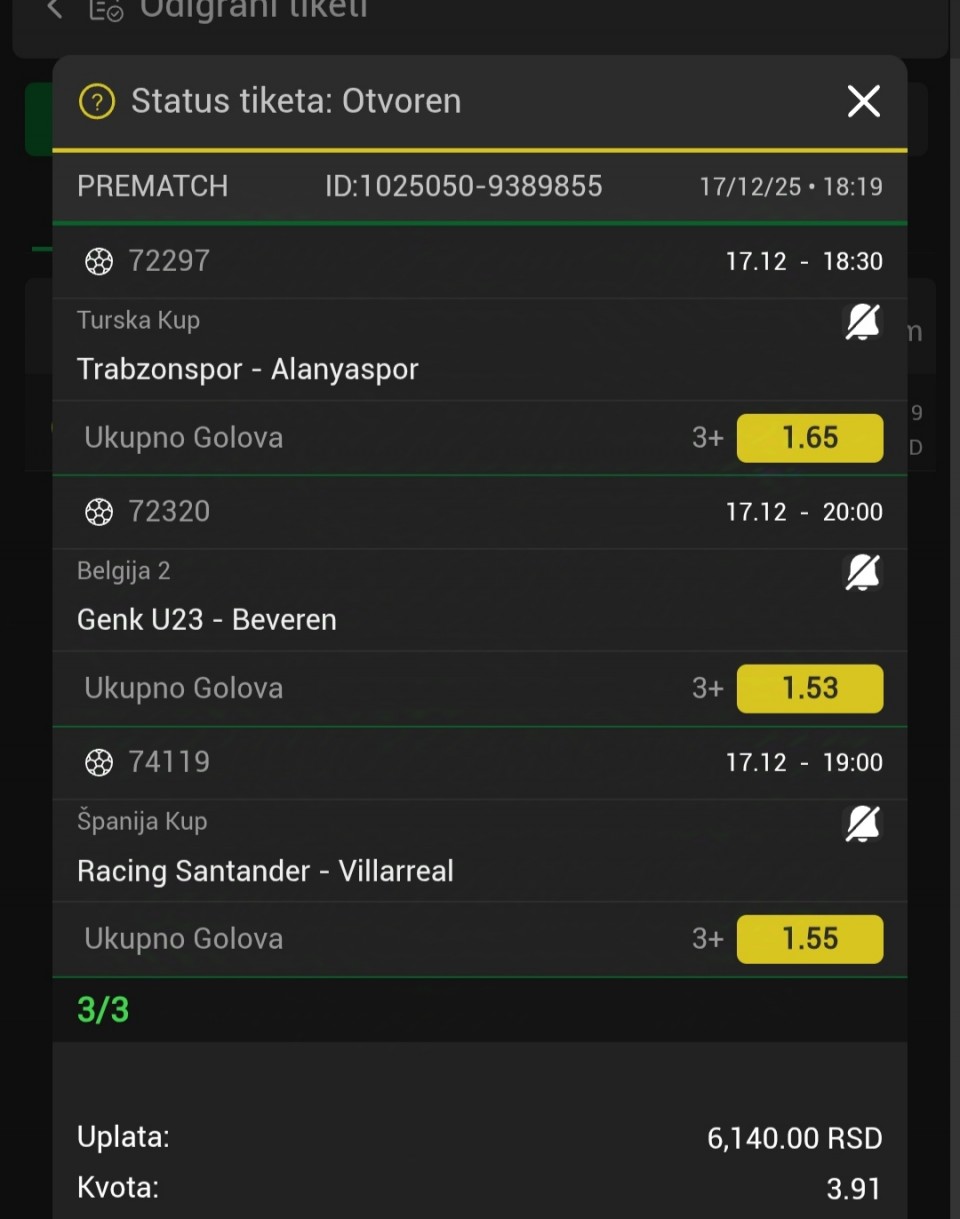960x1219 pixels.
Task: Open Trabzonspor - Alanyaspor match details
Action: (x=248, y=369)
